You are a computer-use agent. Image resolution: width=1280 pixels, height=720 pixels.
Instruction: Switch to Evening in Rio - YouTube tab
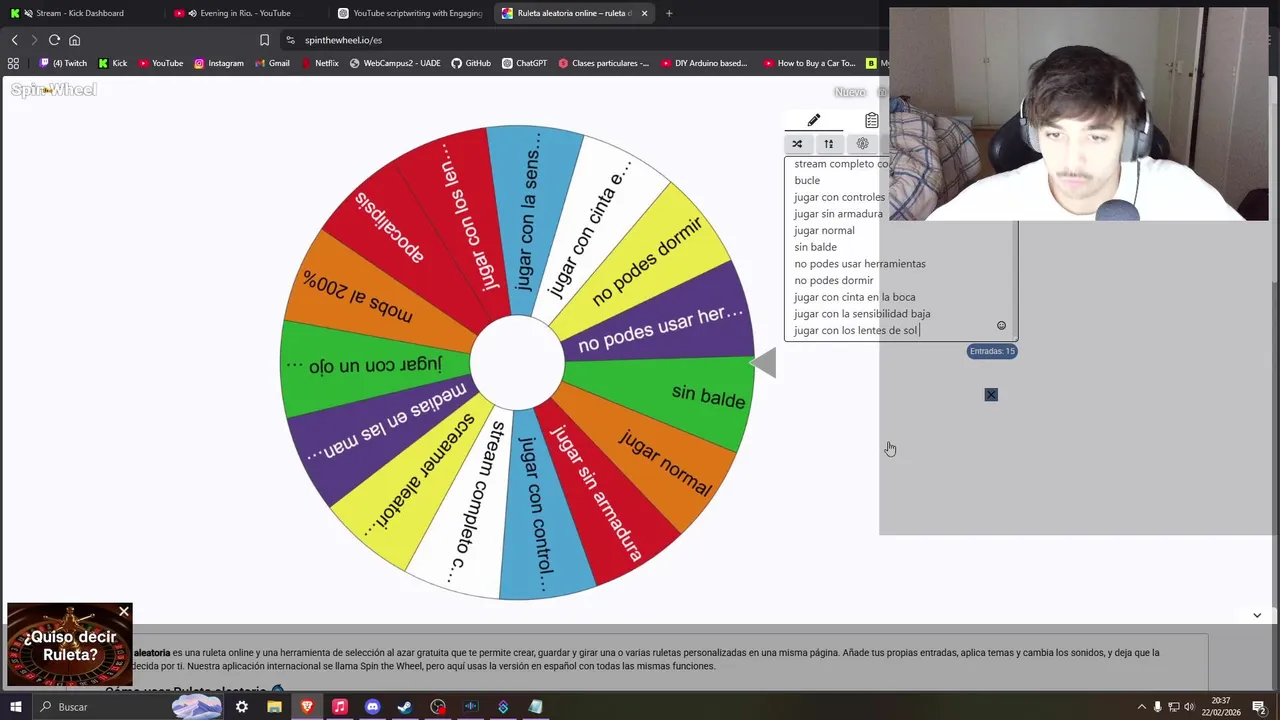coord(240,13)
